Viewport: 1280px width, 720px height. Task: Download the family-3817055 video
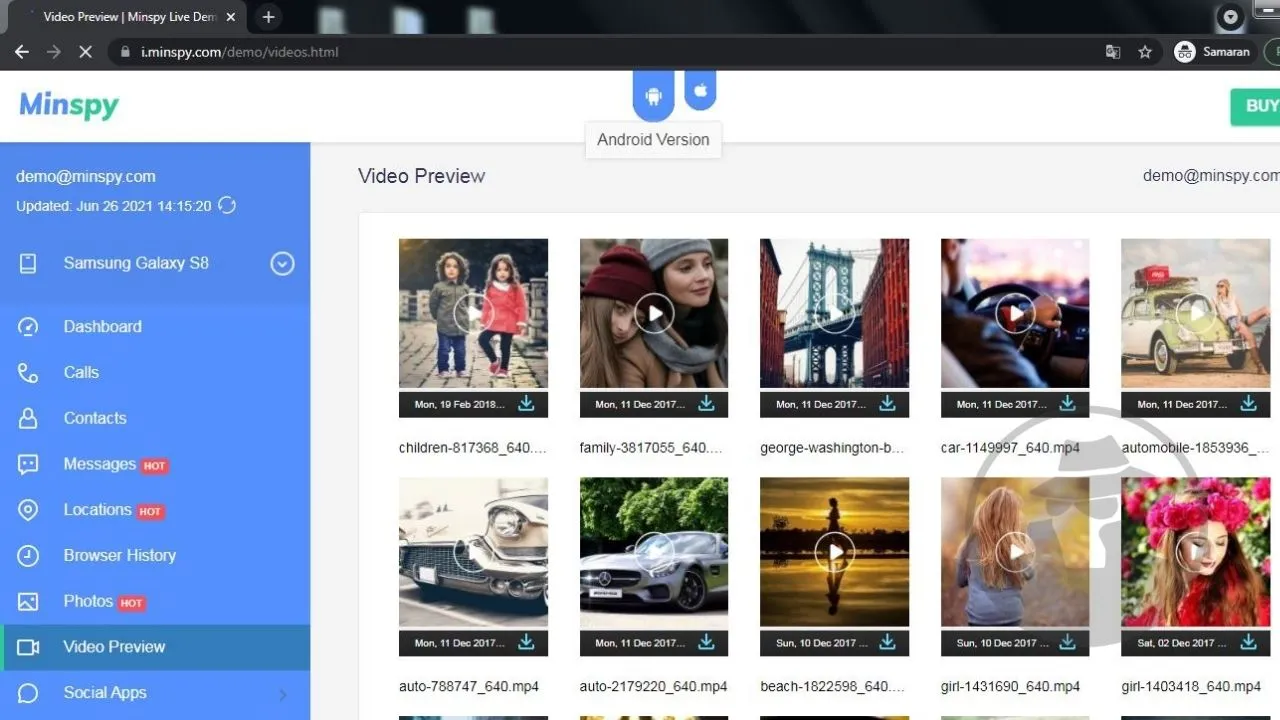click(x=706, y=404)
